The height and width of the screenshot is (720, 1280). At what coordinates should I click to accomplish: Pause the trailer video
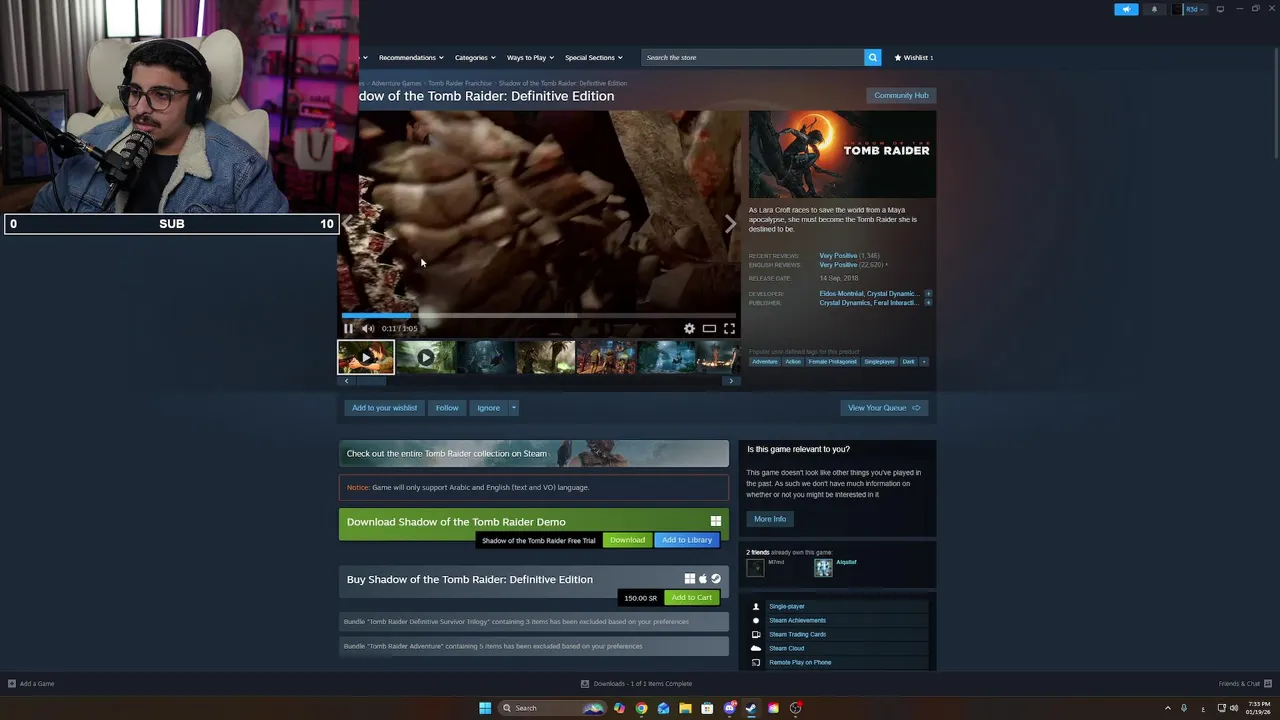(348, 328)
